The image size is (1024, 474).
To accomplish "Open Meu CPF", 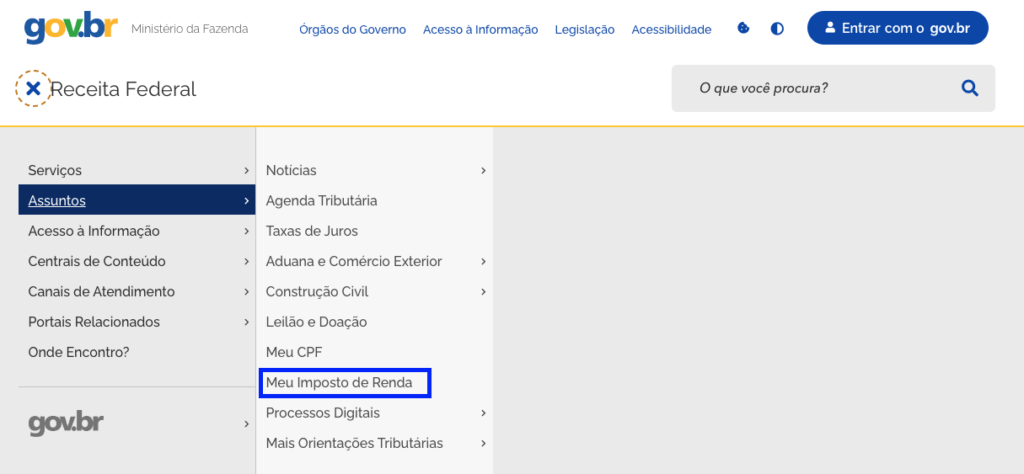I will coord(294,353).
